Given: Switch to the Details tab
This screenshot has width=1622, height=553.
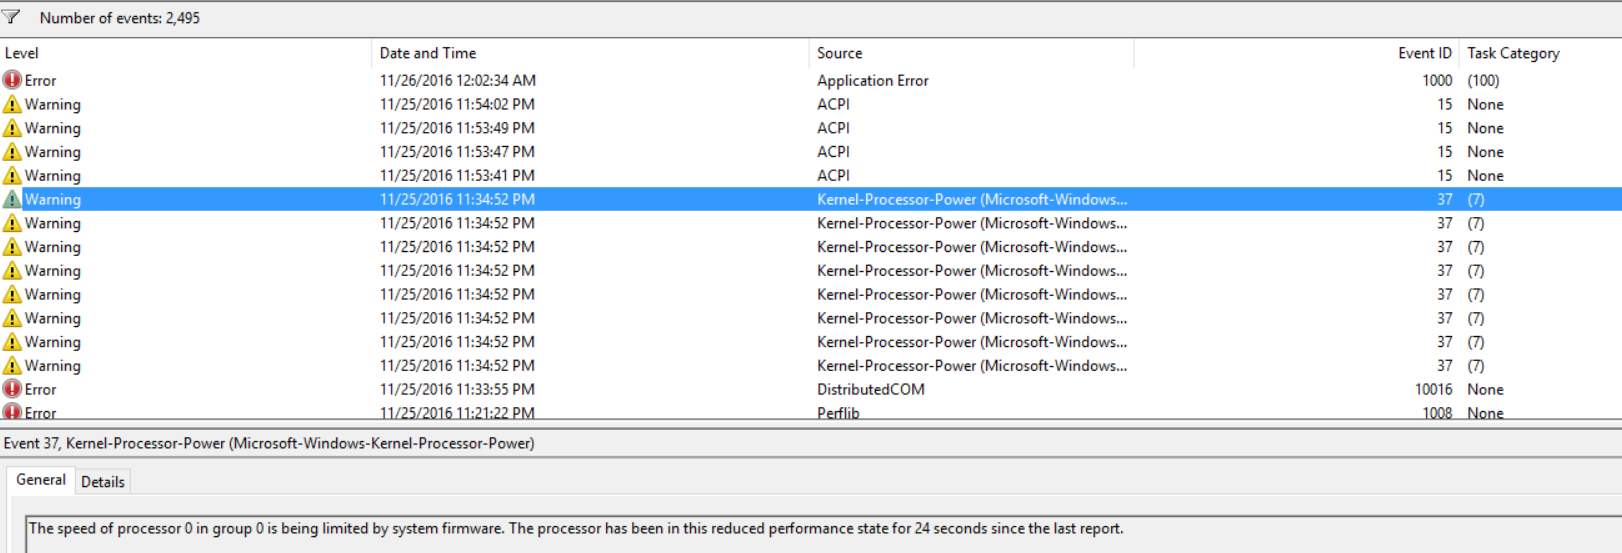Looking at the screenshot, I should pyautogui.click(x=103, y=482).
